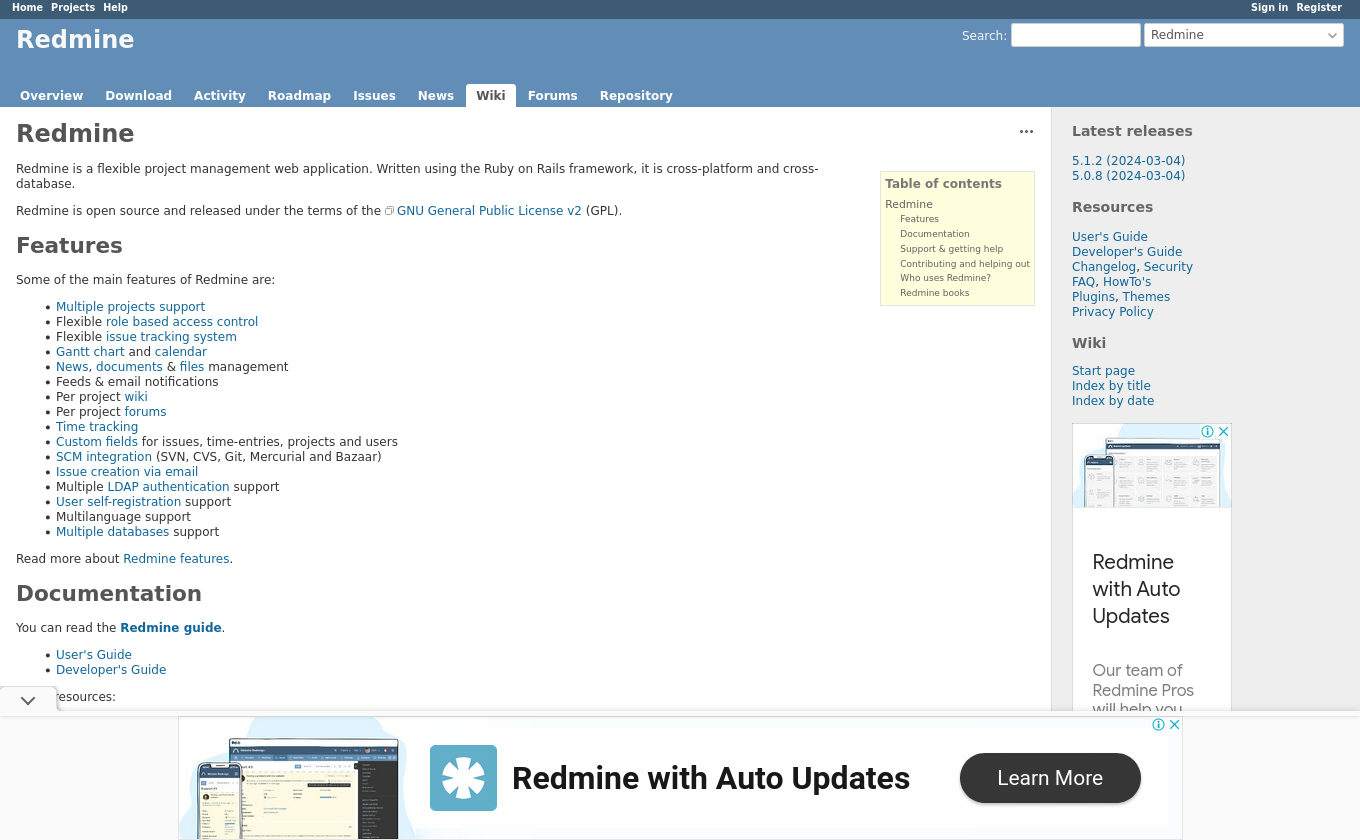
Task: Go to the Roadmap tab
Action: 299,96
